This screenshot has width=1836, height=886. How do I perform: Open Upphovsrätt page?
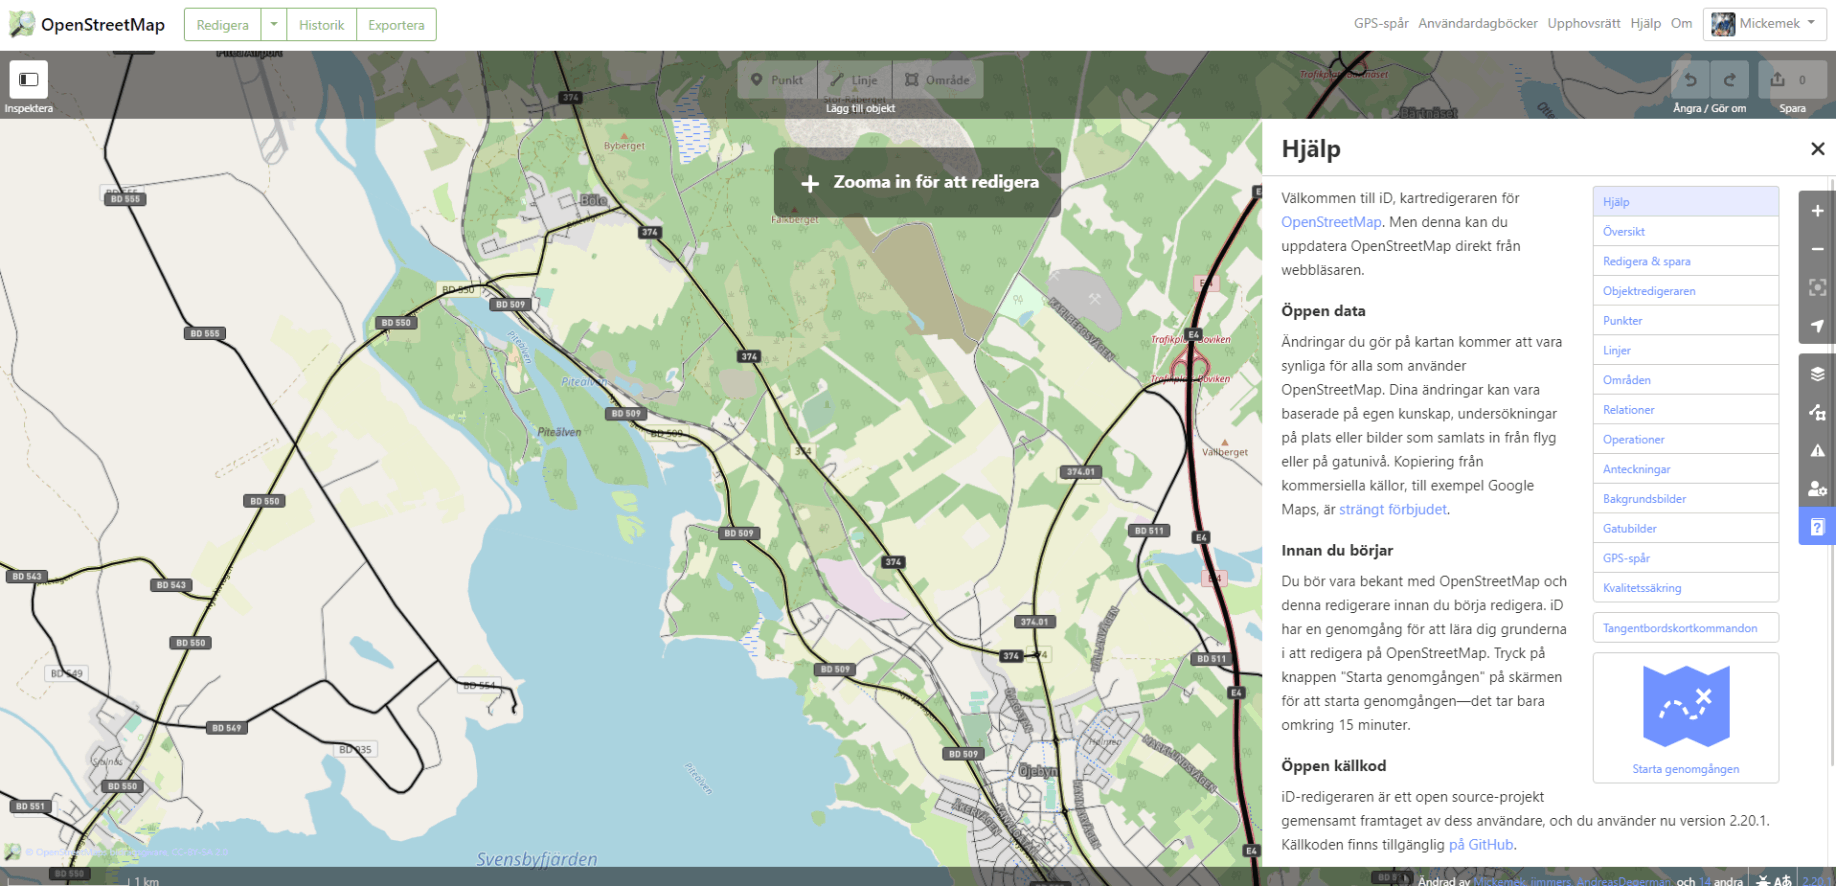1583,23
